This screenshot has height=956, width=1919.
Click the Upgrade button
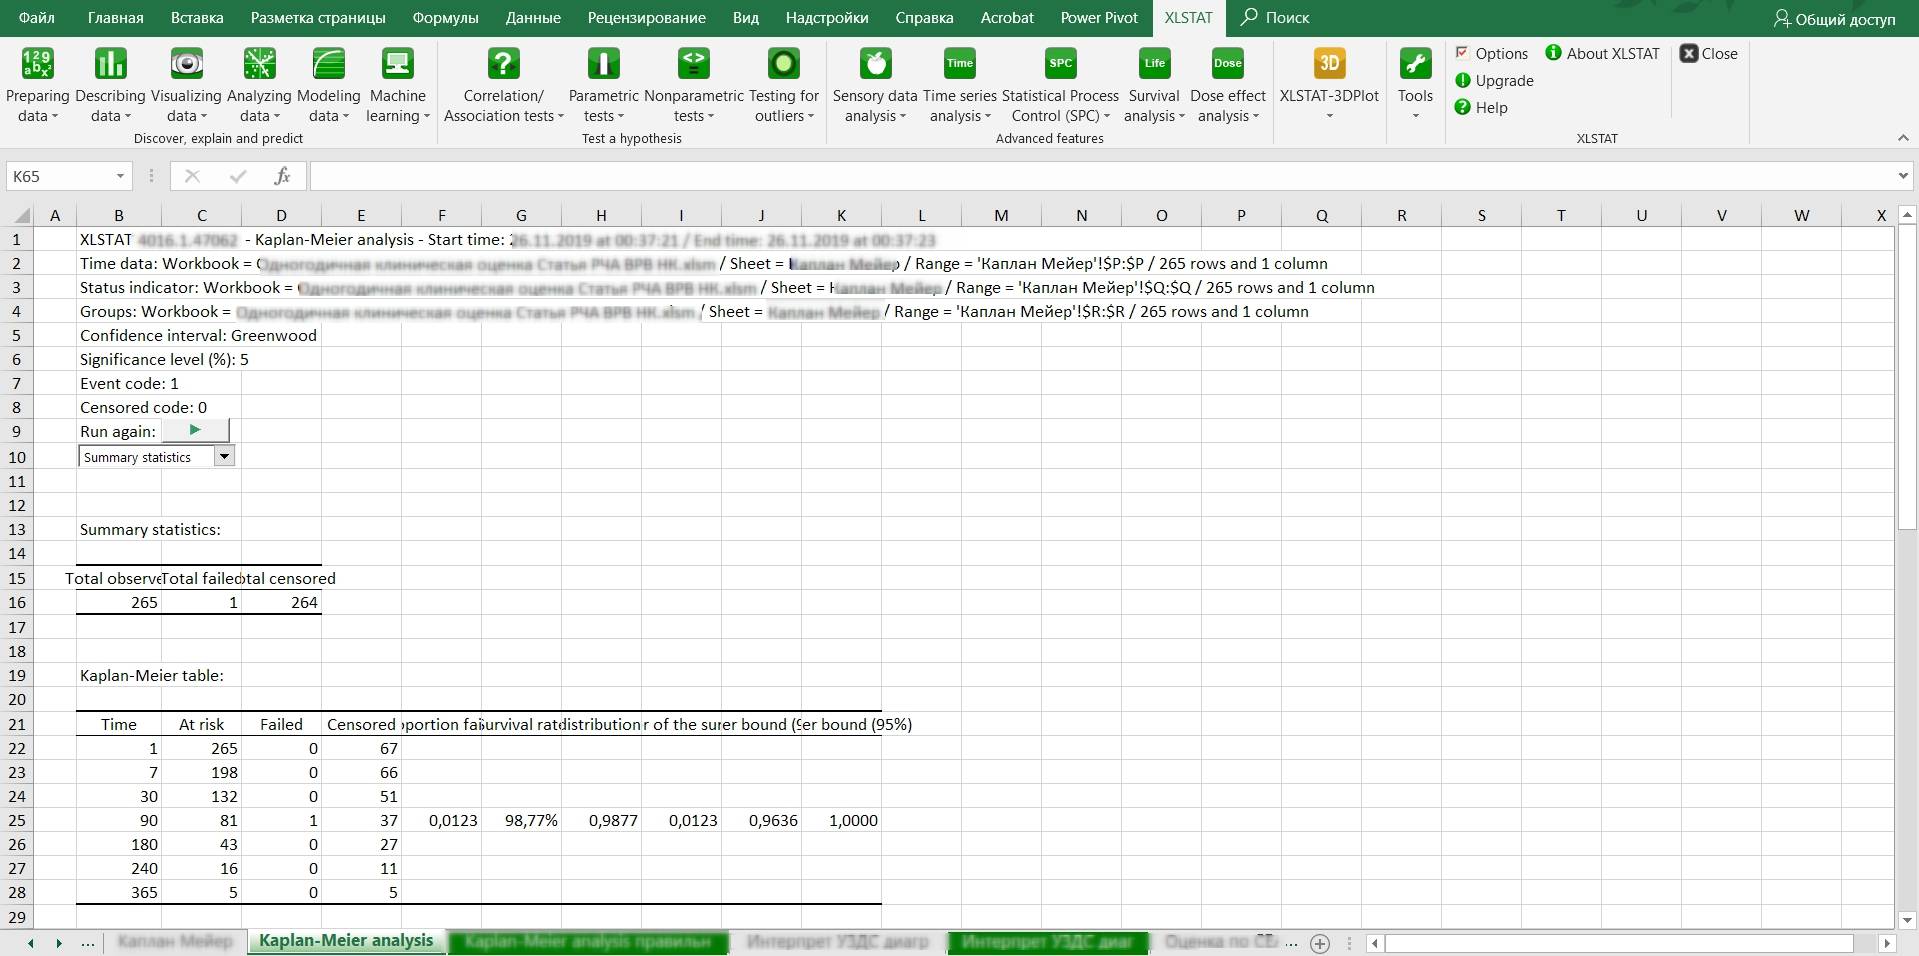point(1494,81)
